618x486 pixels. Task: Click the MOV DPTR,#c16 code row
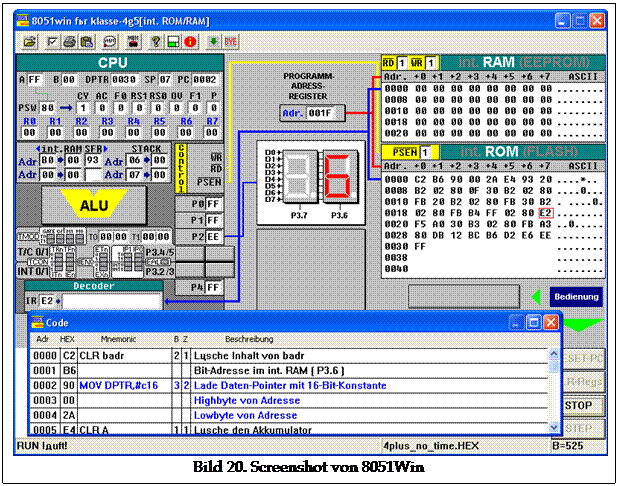289,385
